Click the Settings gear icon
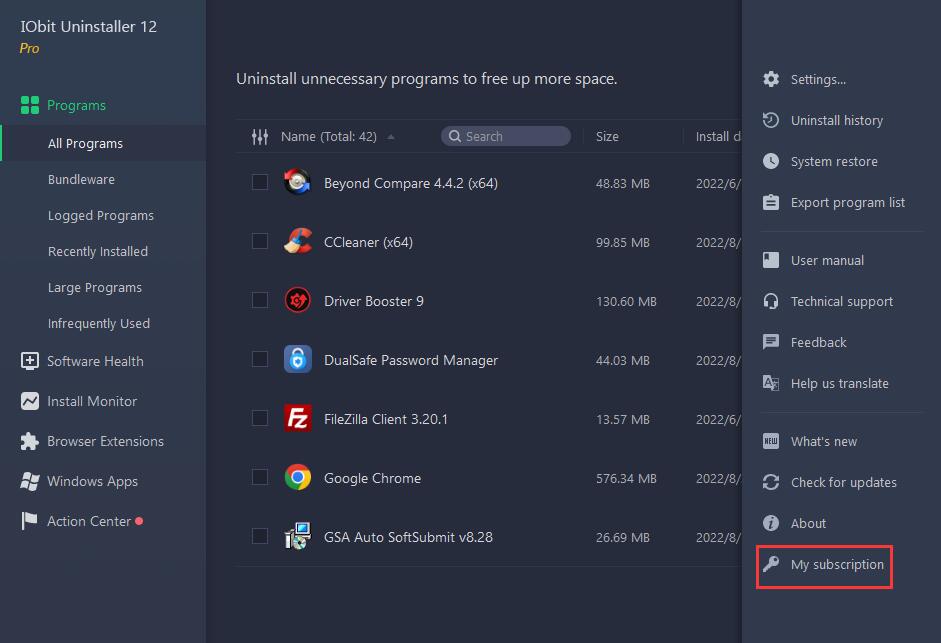This screenshot has width=941, height=643. point(771,79)
